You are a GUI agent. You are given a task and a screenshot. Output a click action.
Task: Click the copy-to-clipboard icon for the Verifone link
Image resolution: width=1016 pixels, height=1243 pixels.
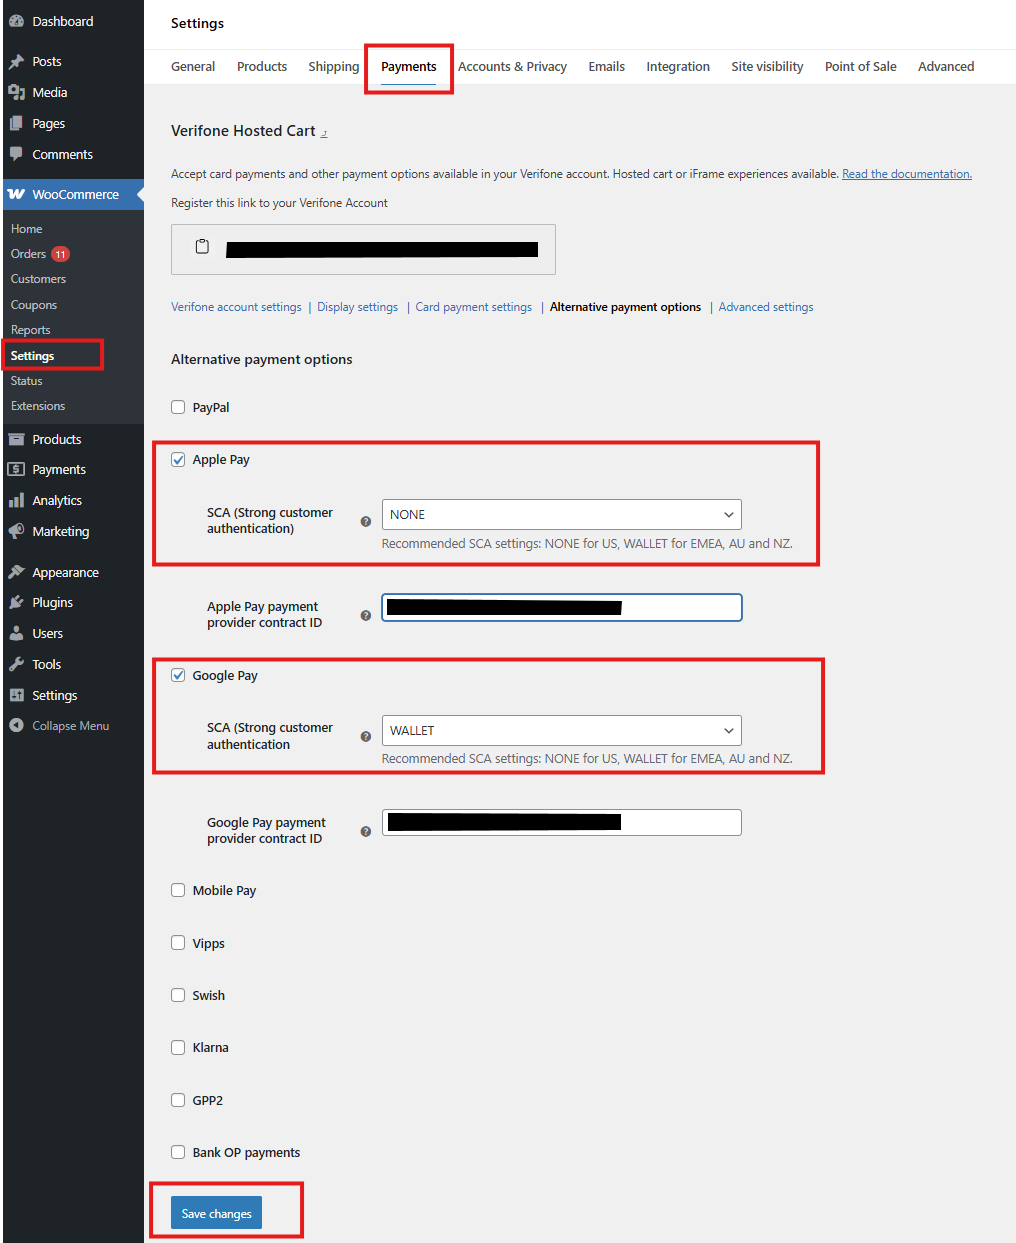coord(203,246)
